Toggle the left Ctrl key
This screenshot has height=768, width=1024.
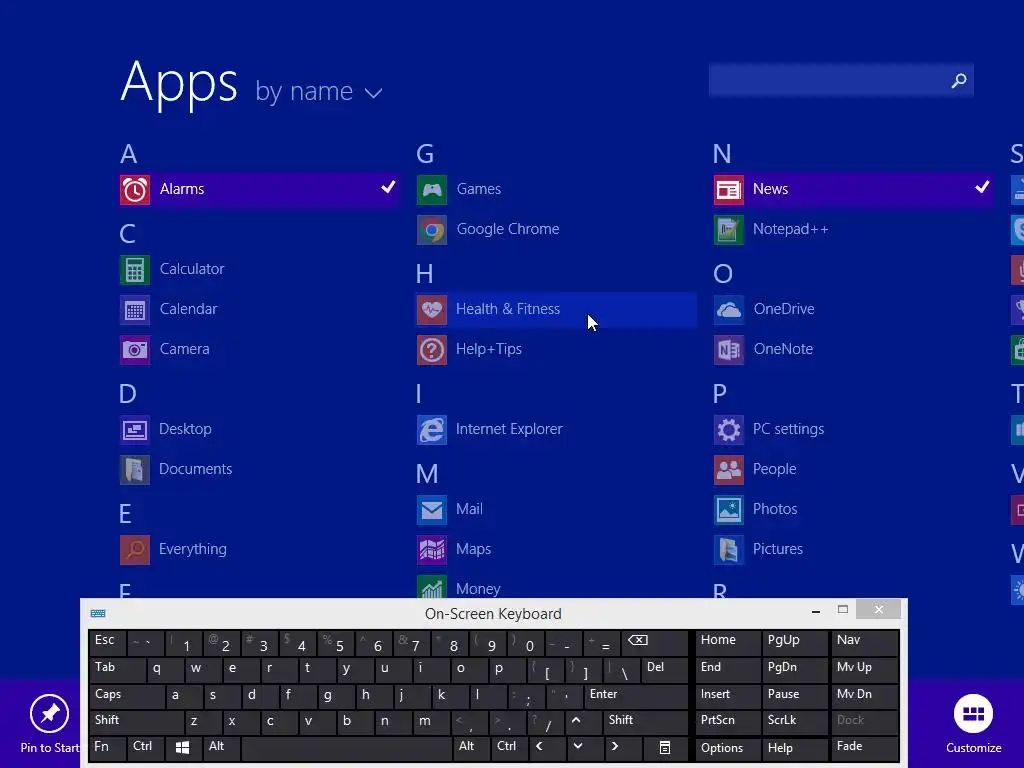(146, 747)
